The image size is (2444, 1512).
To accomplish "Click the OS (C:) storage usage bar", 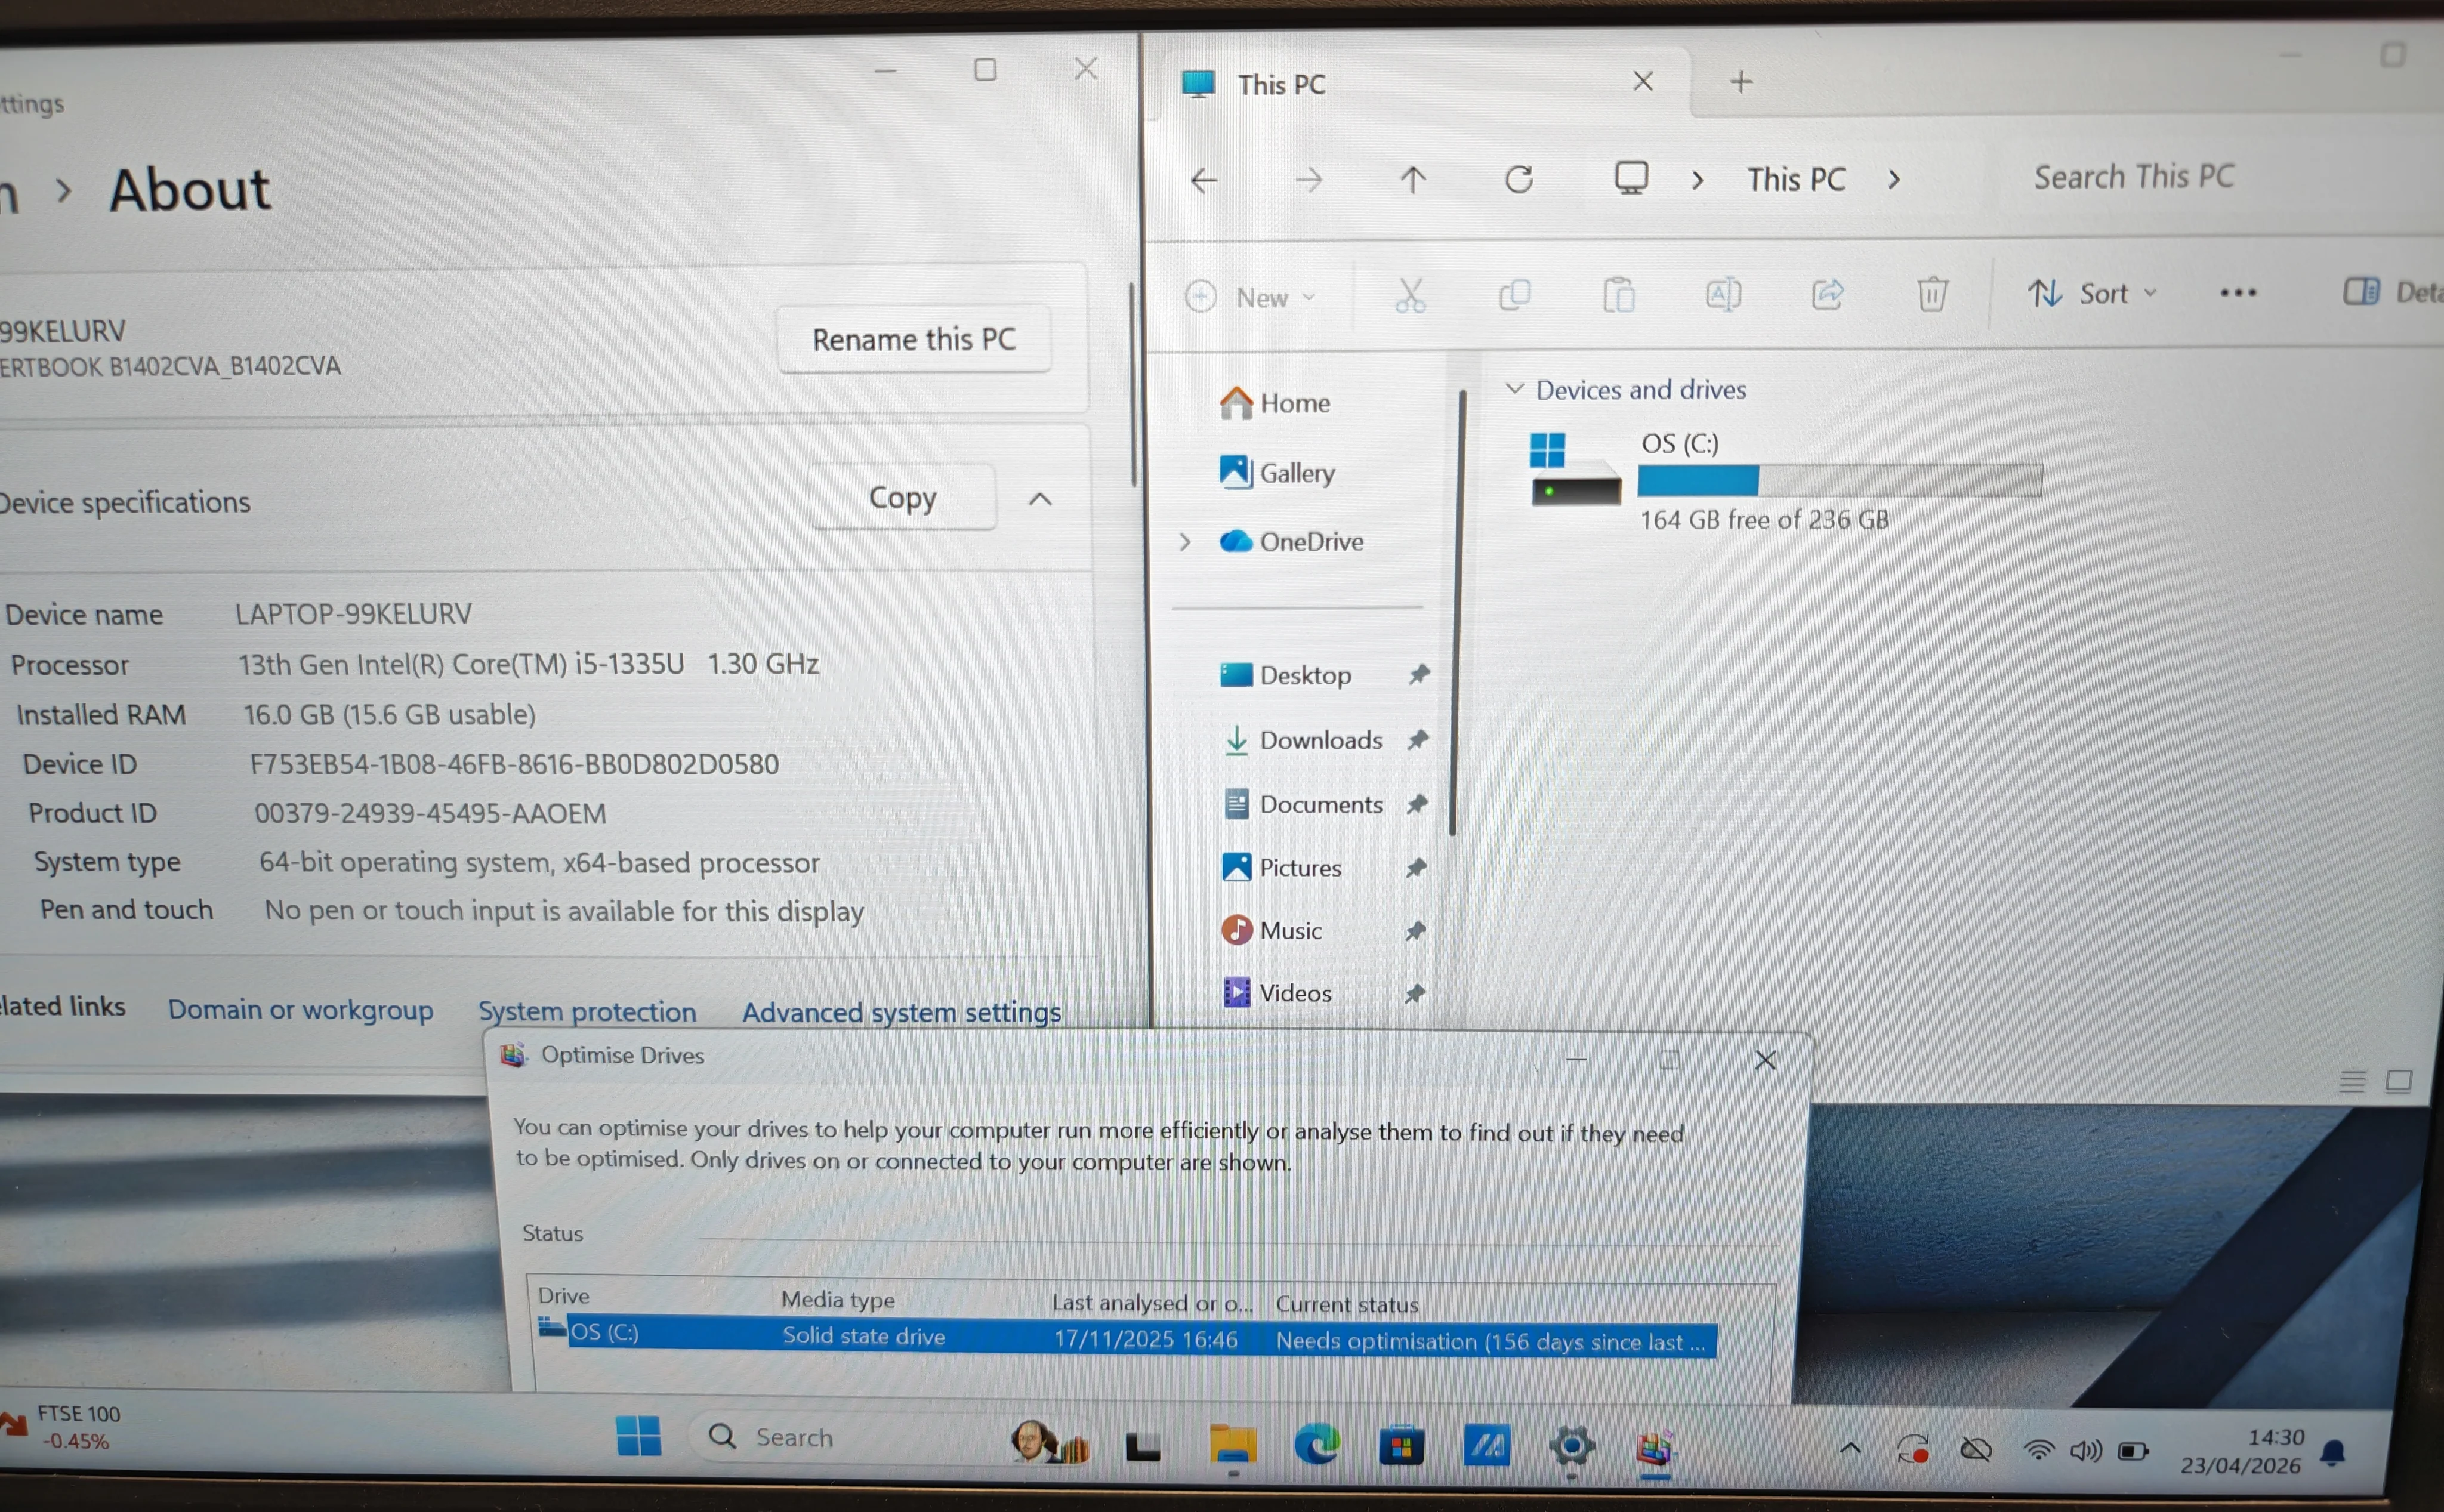I will pyautogui.click(x=1840, y=481).
